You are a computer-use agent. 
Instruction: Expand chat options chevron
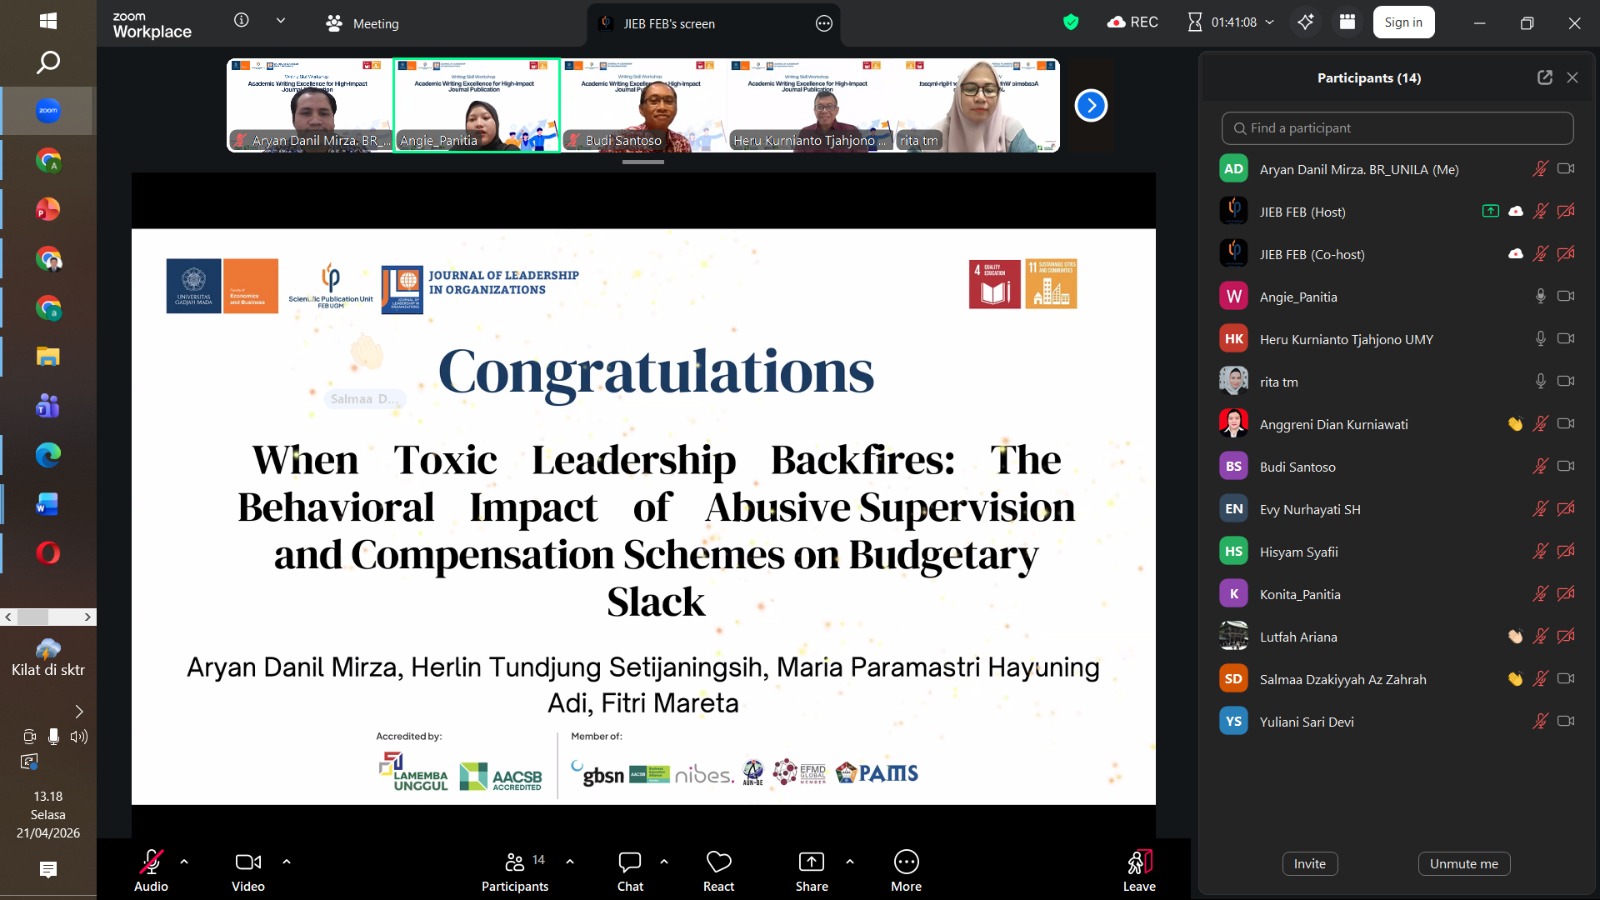[664, 861]
